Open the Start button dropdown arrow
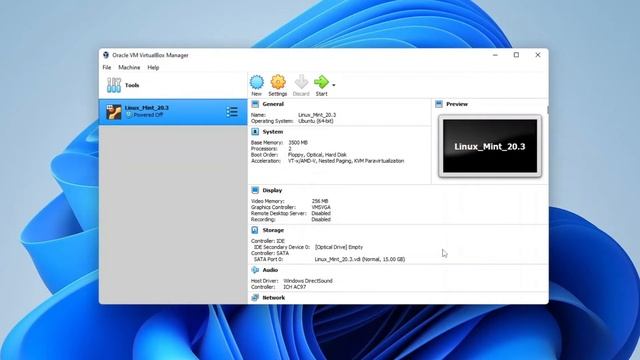 point(334,85)
